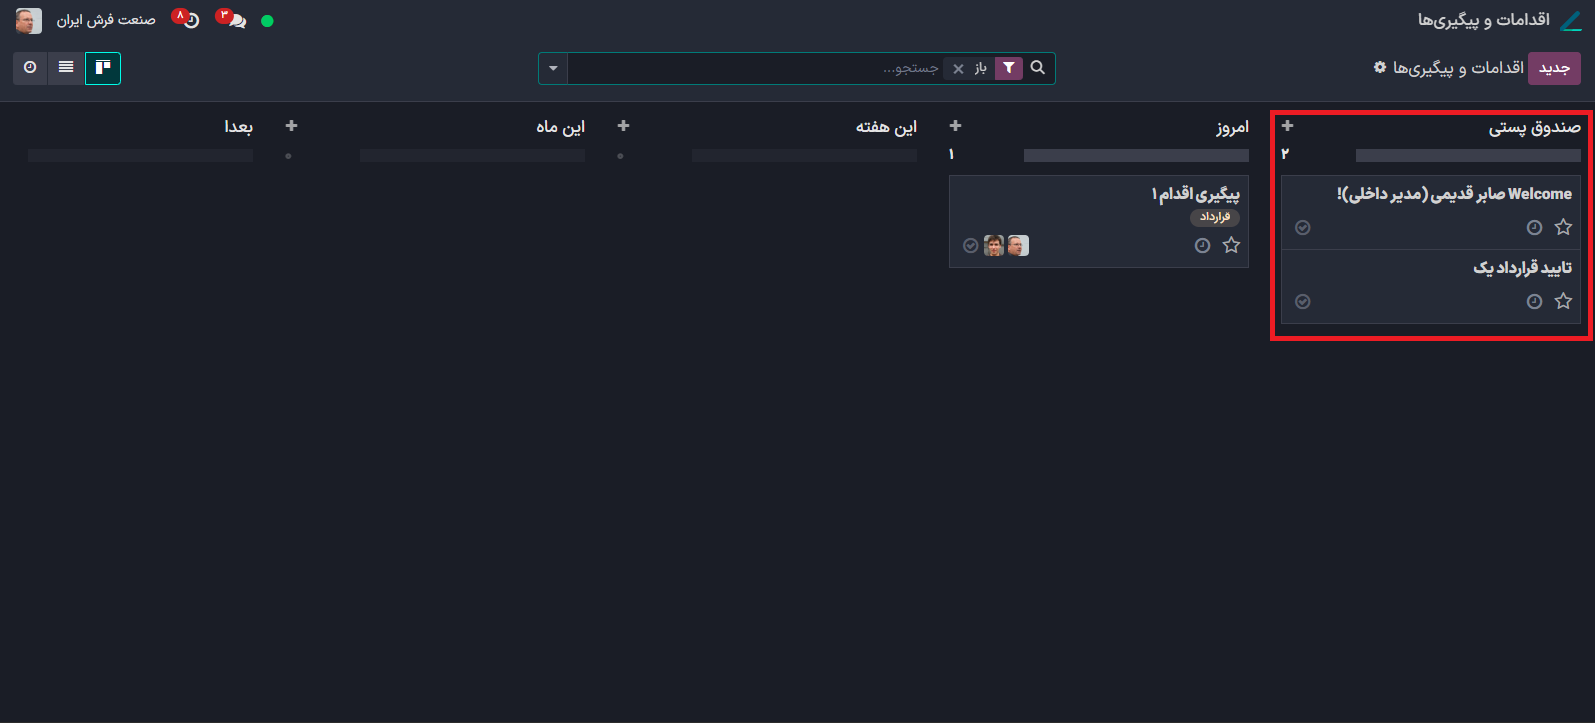1595x723 pixels.
Task: Switch to list view
Action: 66,68
